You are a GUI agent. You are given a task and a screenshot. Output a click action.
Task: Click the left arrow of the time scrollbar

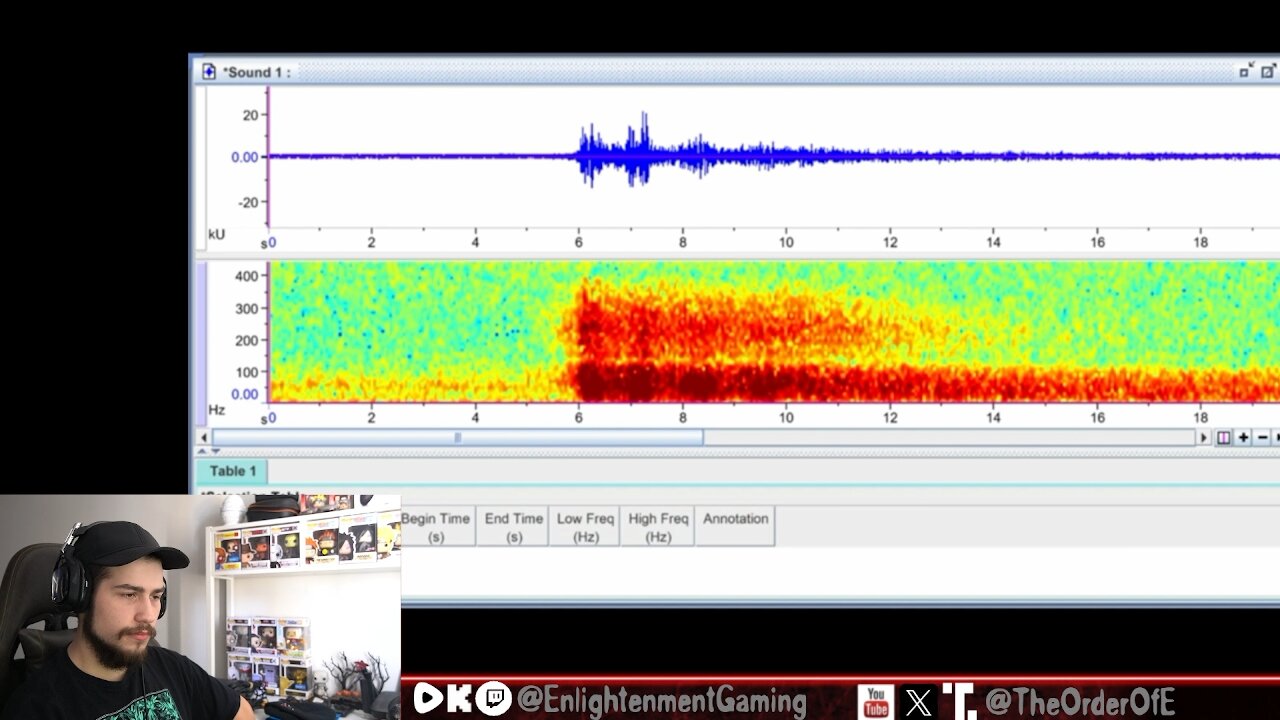pos(204,437)
